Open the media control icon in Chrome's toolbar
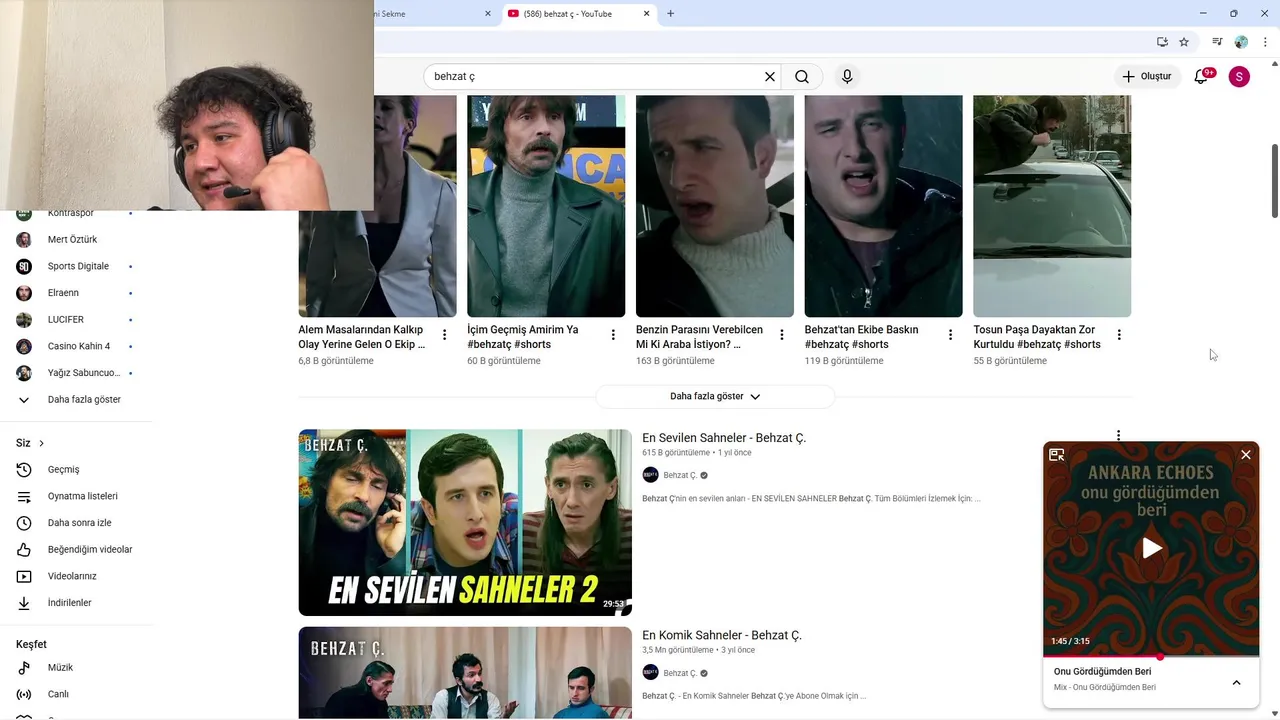 coord(1217,42)
